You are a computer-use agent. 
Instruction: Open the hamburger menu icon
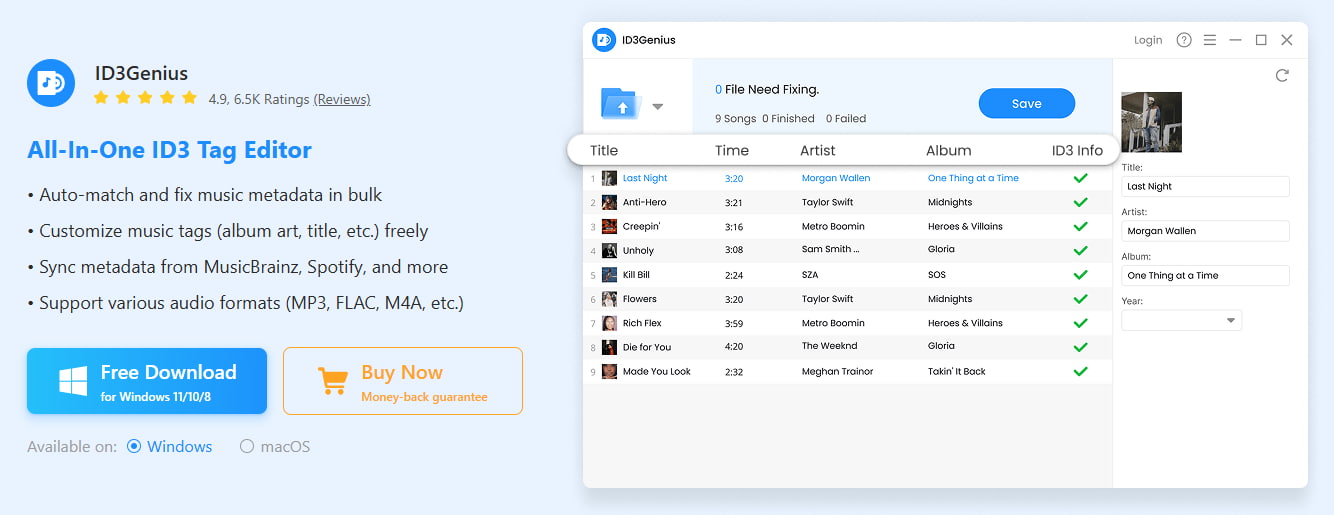1210,40
